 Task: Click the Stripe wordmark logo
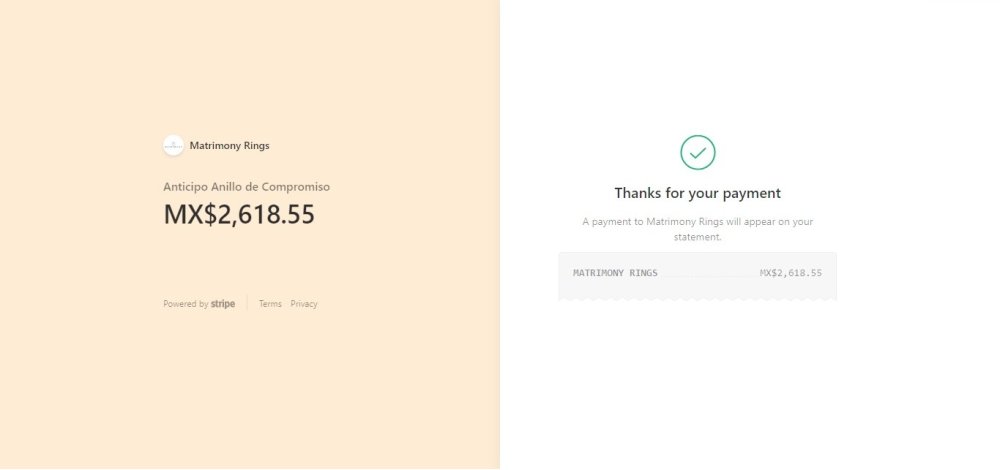pos(223,304)
